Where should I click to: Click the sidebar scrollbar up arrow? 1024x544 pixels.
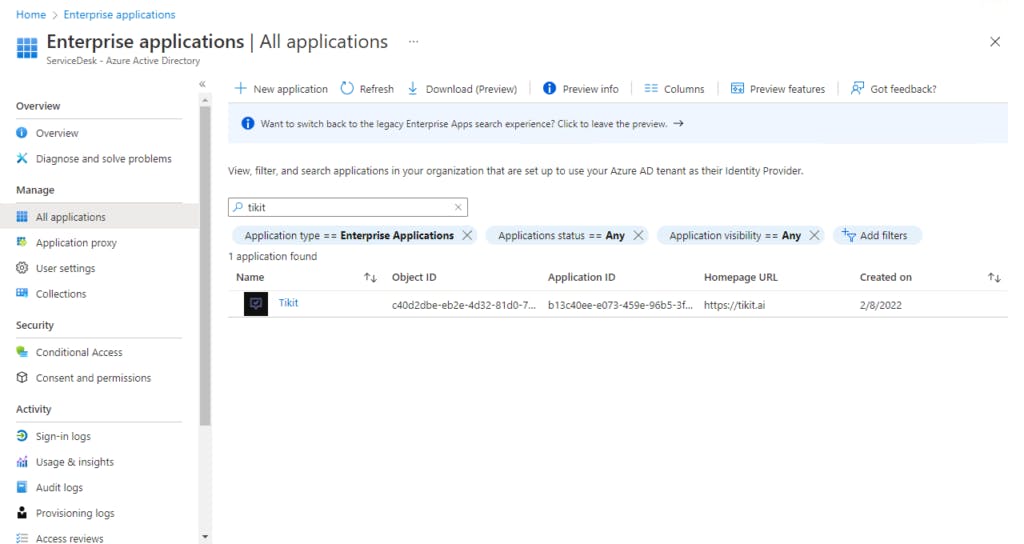[205, 100]
